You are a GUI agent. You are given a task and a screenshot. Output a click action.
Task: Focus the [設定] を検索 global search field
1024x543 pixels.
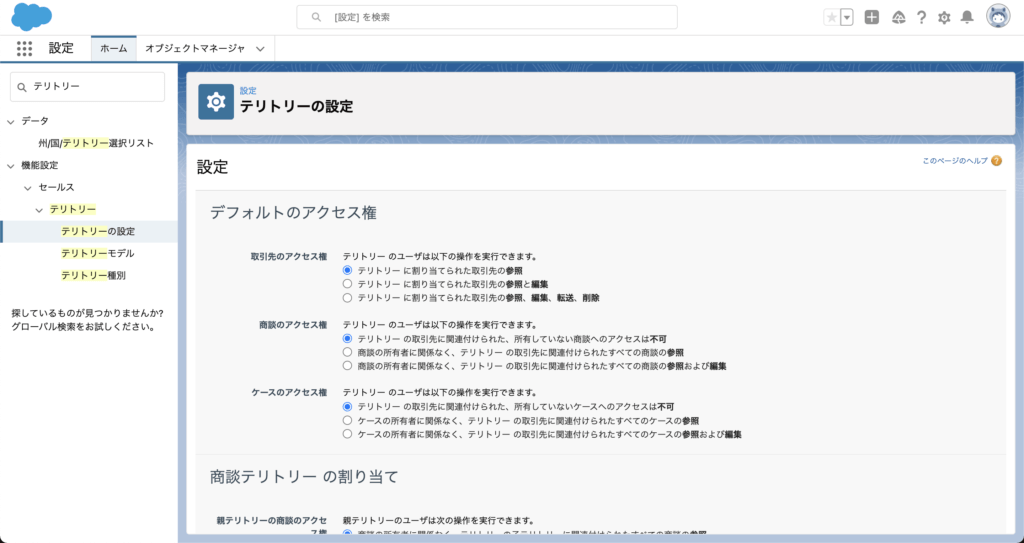coord(487,17)
